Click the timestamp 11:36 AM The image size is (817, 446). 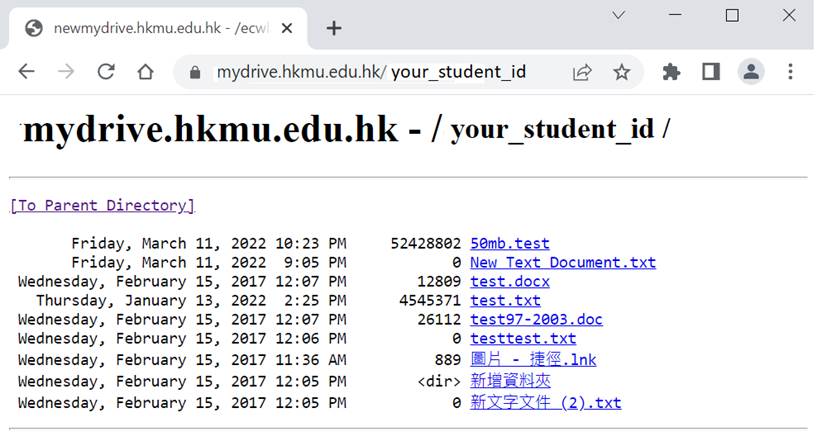(x=311, y=360)
